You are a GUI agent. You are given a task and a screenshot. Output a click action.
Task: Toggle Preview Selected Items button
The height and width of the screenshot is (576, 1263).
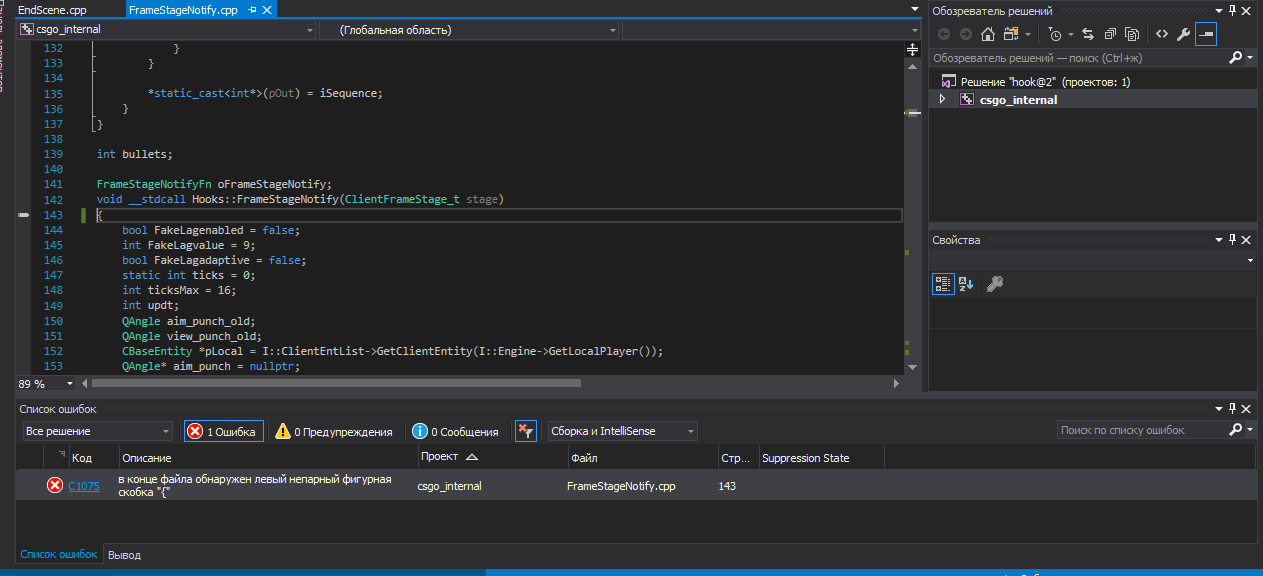coord(1206,34)
